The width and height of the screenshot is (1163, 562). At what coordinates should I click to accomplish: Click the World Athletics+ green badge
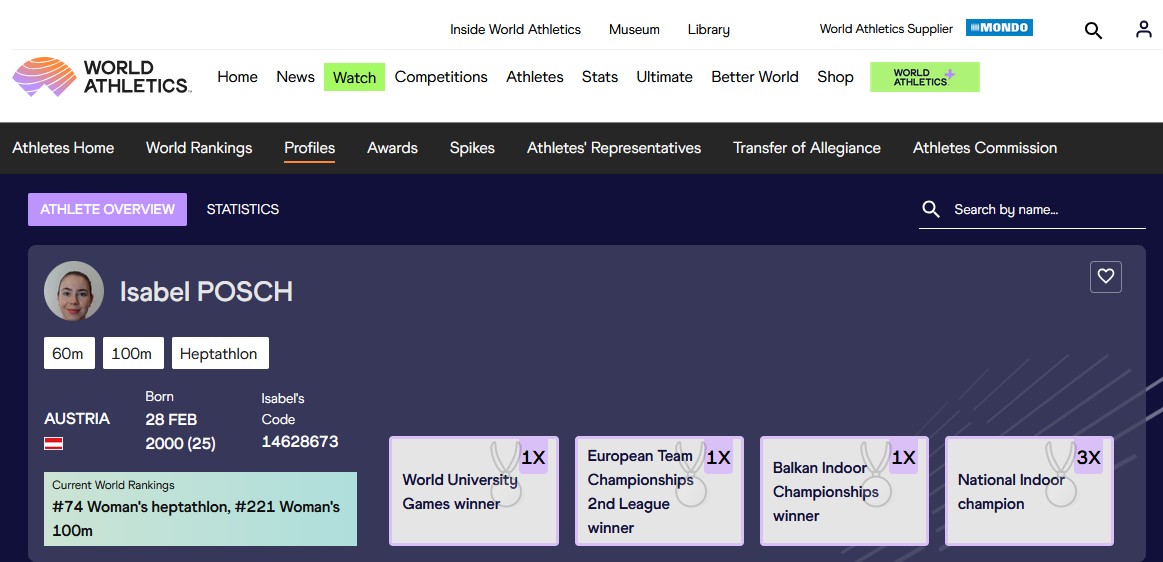coord(924,77)
